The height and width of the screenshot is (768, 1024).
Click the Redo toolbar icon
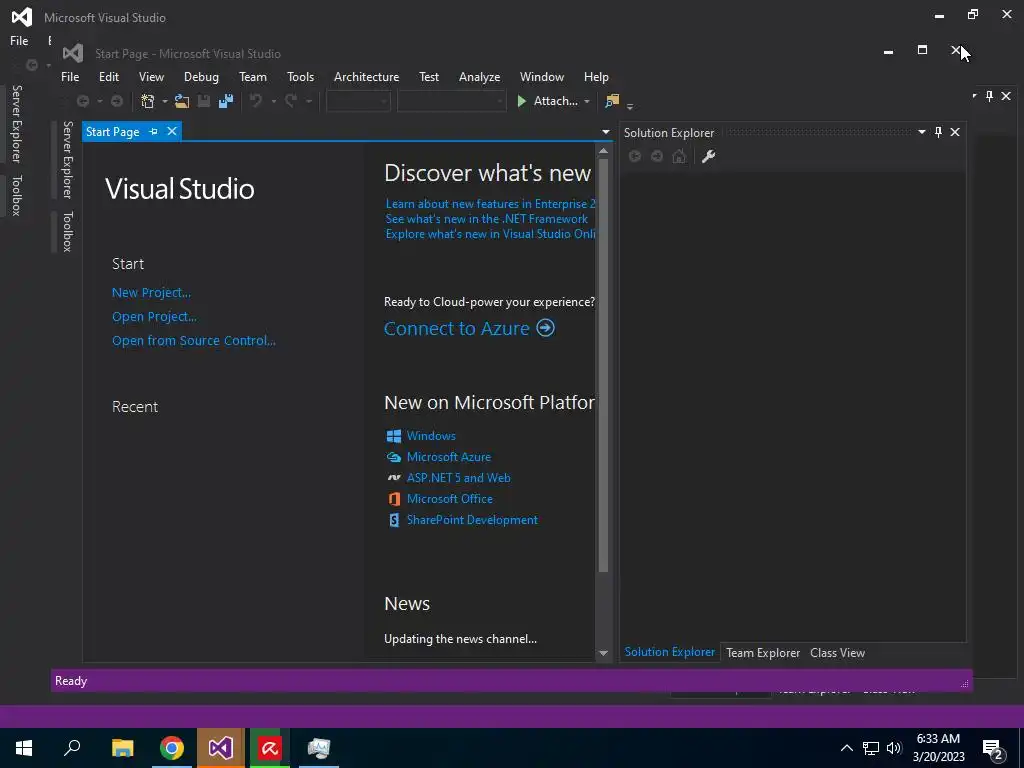pos(291,101)
